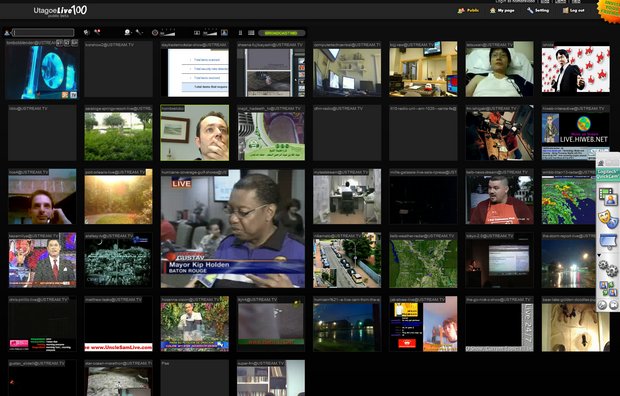
Task: Select stream of man touching his chin
Action: tap(195, 133)
